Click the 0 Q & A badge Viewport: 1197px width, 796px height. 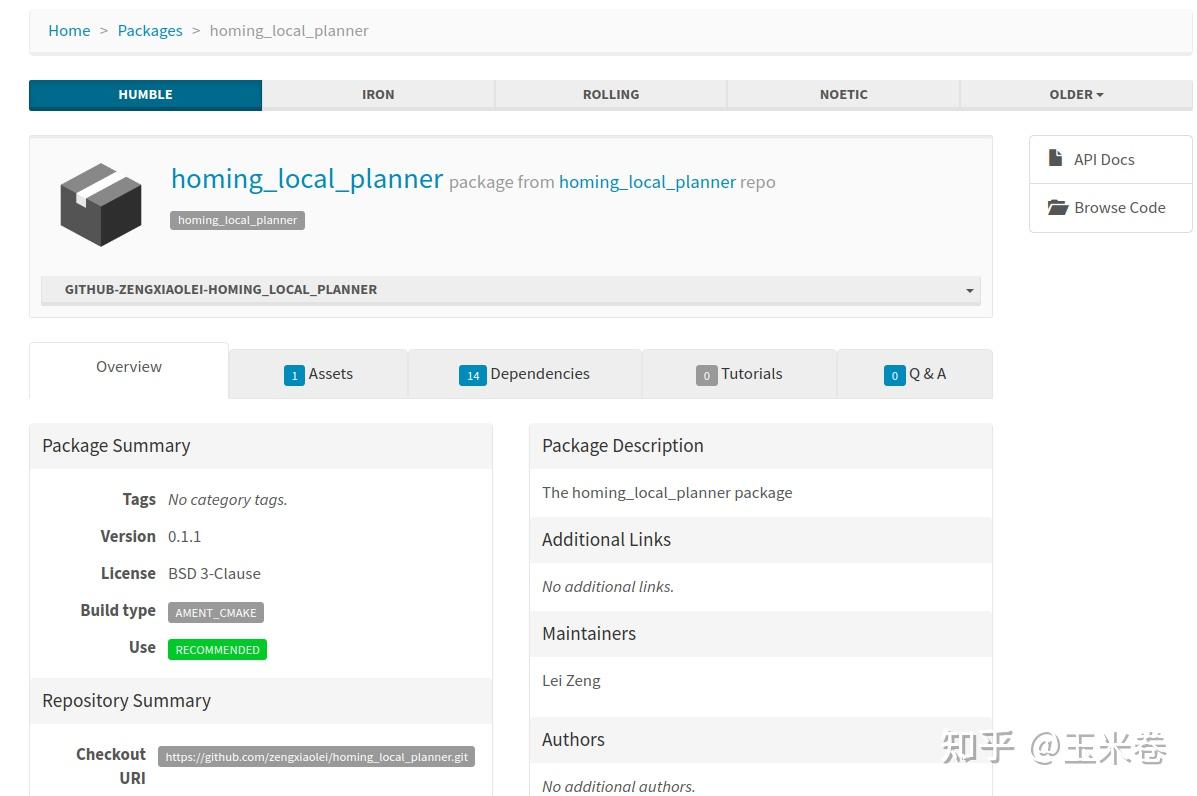(895, 376)
